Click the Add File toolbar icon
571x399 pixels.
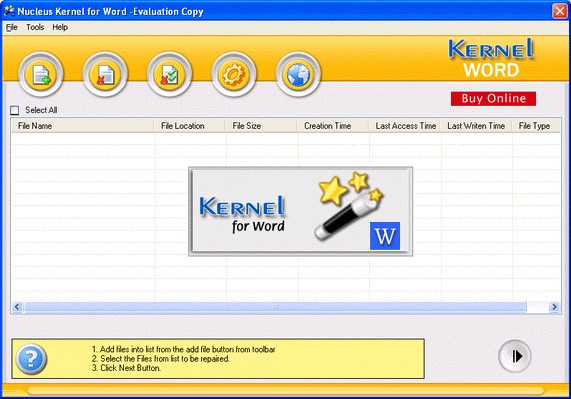click(40, 74)
